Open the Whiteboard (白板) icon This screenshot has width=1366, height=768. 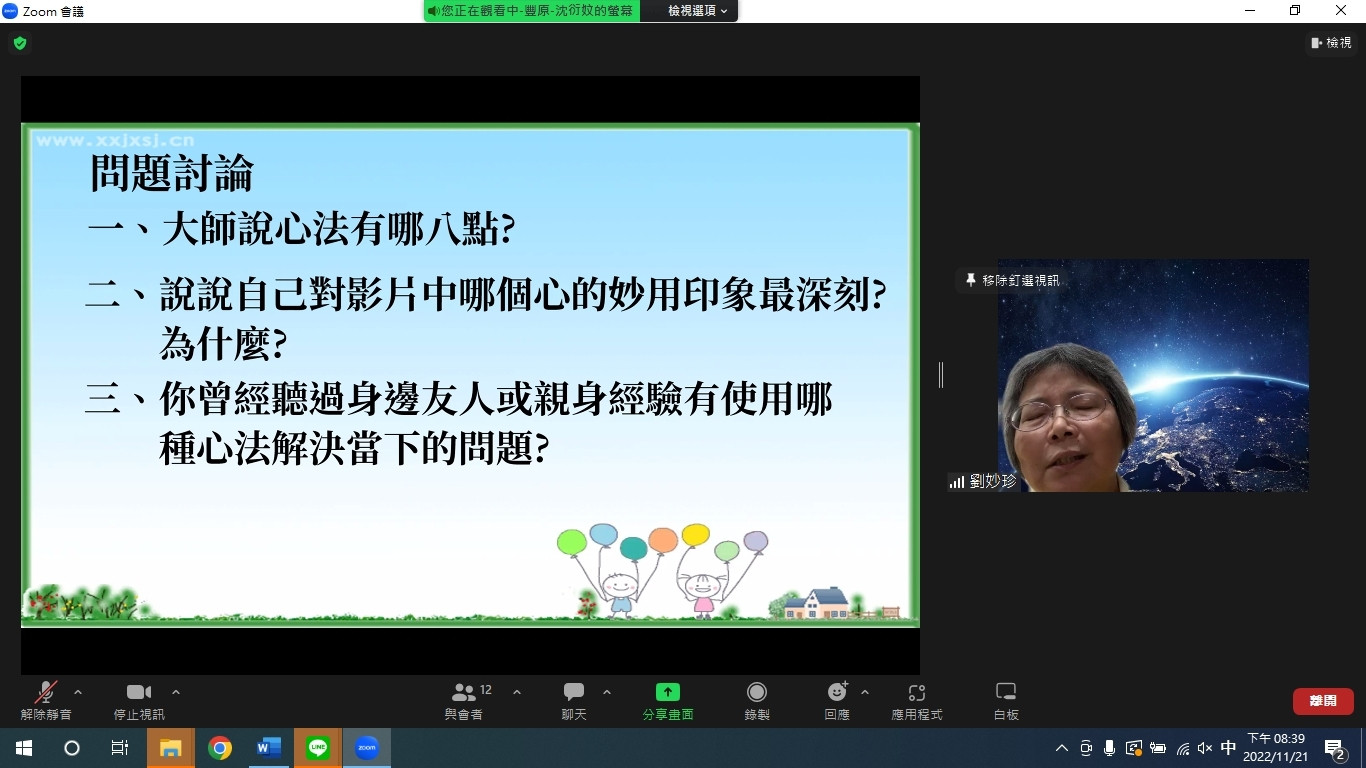tap(1006, 692)
